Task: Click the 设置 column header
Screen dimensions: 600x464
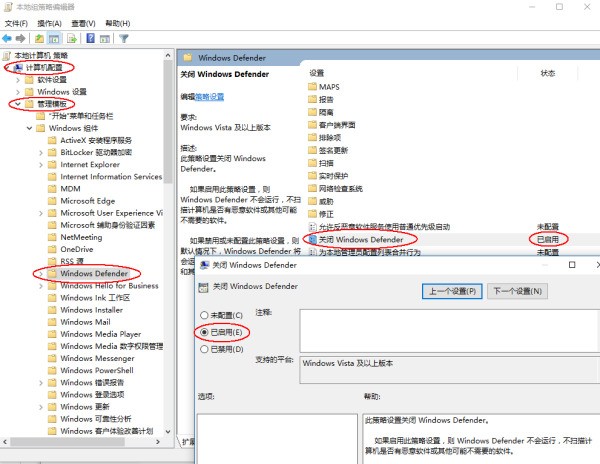Action: click(x=317, y=73)
